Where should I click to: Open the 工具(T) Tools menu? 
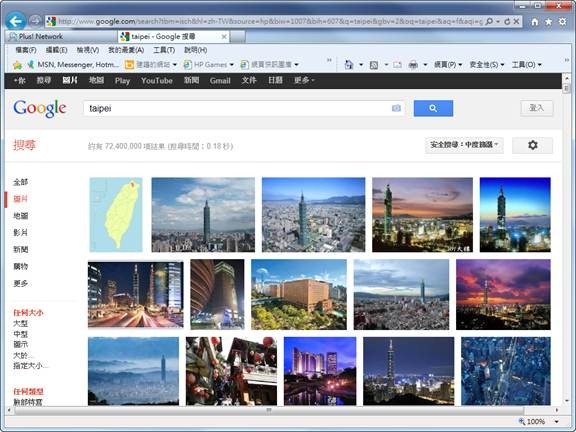(164, 50)
